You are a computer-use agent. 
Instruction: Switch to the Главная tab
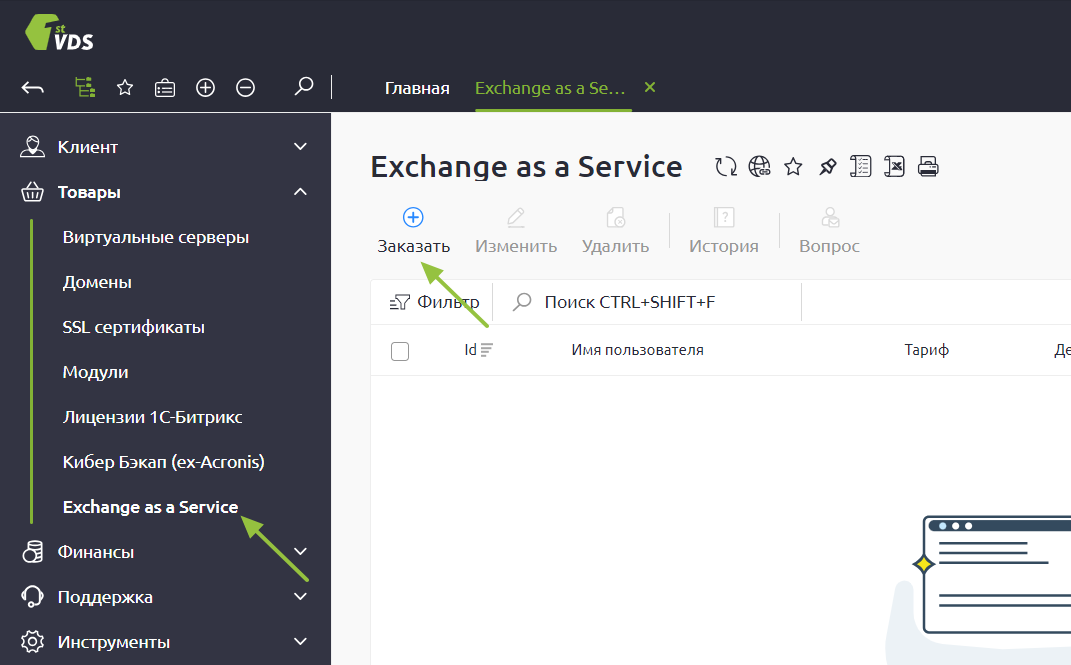click(417, 88)
